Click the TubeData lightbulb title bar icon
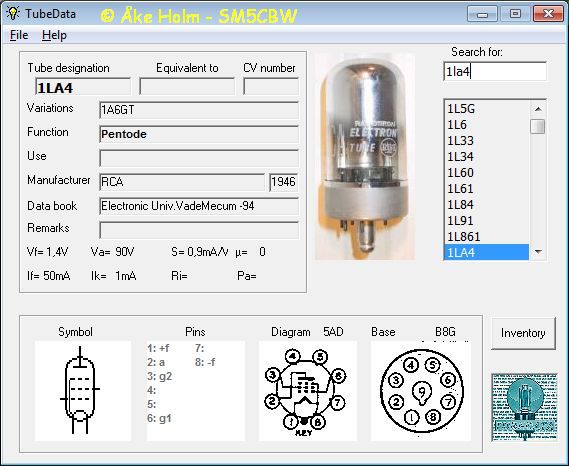The image size is (569, 466). pos(13,13)
